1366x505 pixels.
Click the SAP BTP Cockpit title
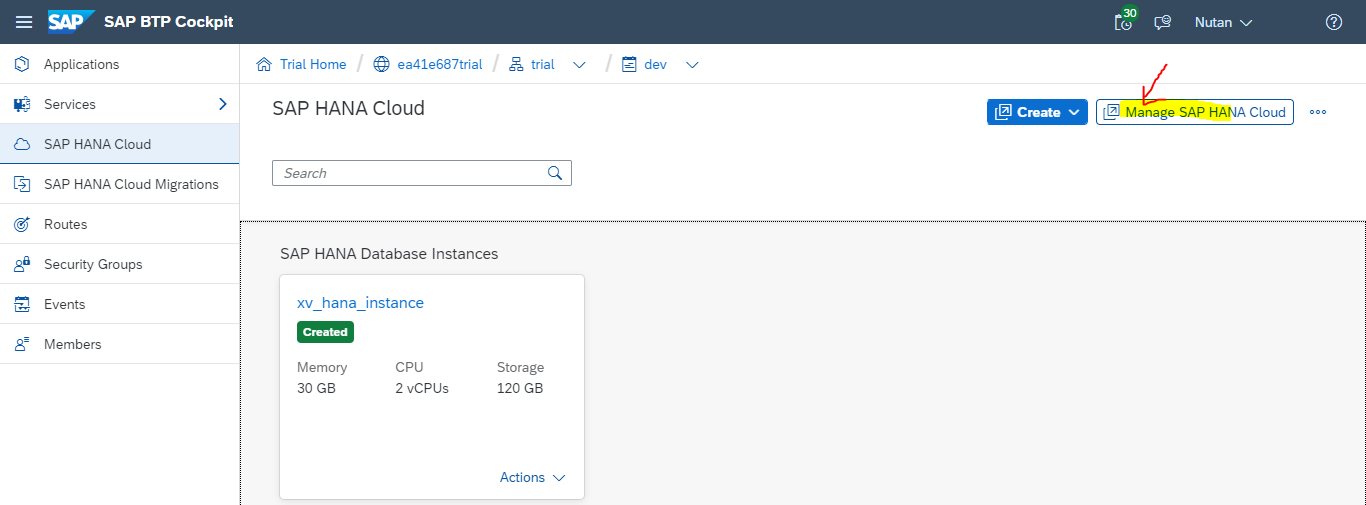[x=169, y=22]
